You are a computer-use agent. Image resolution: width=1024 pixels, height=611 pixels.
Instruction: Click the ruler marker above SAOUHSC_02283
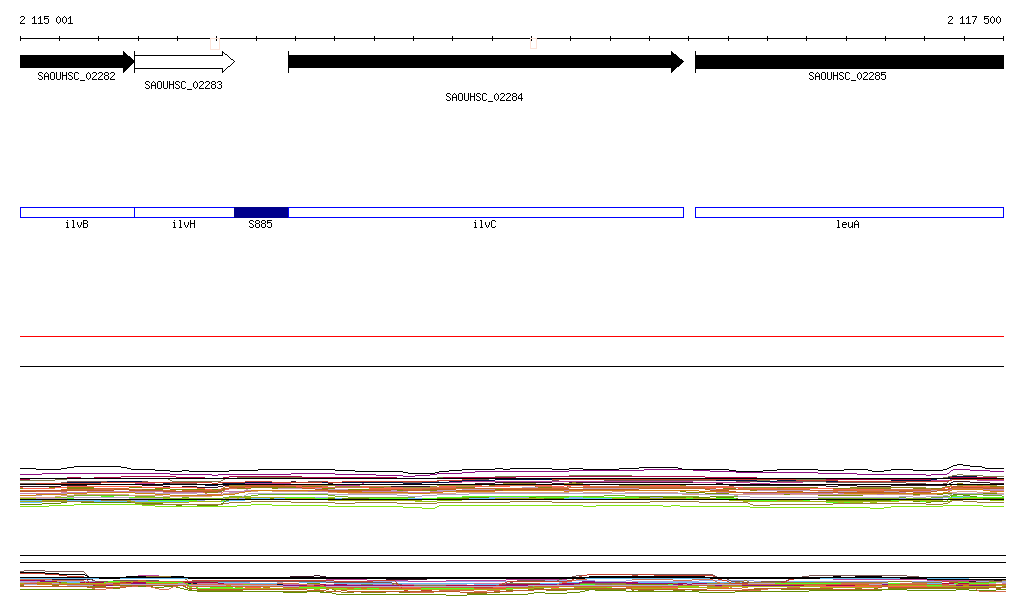pyautogui.click(x=216, y=40)
